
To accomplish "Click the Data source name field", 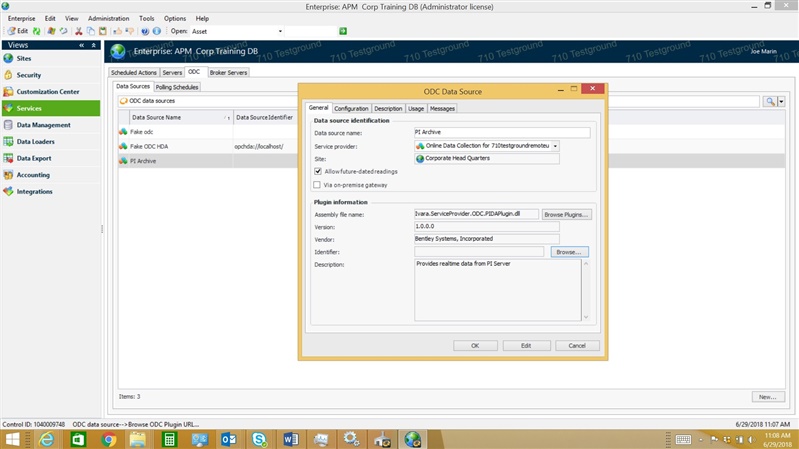I will (x=501, y=132).
